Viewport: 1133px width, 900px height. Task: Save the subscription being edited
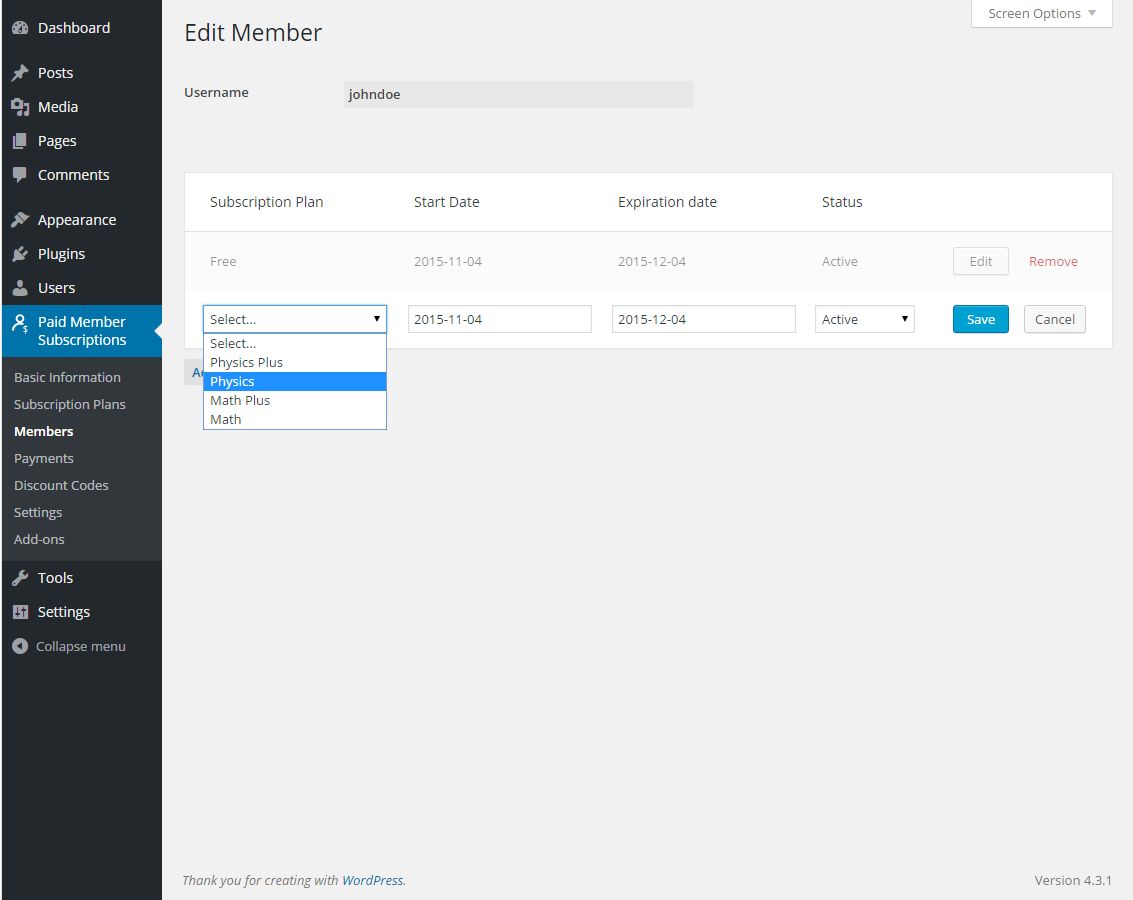pos(980,318)
